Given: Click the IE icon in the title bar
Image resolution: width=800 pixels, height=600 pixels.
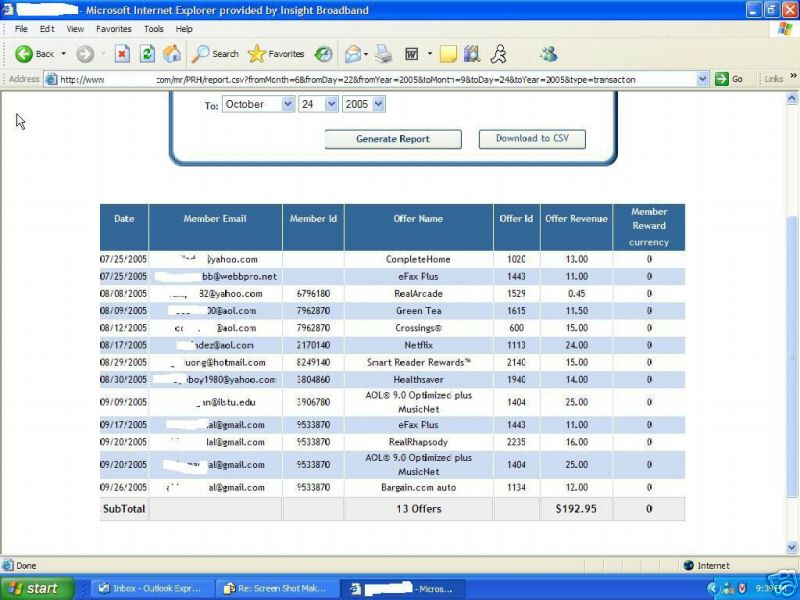Looking at the screenshot, I should coord(8,10).
